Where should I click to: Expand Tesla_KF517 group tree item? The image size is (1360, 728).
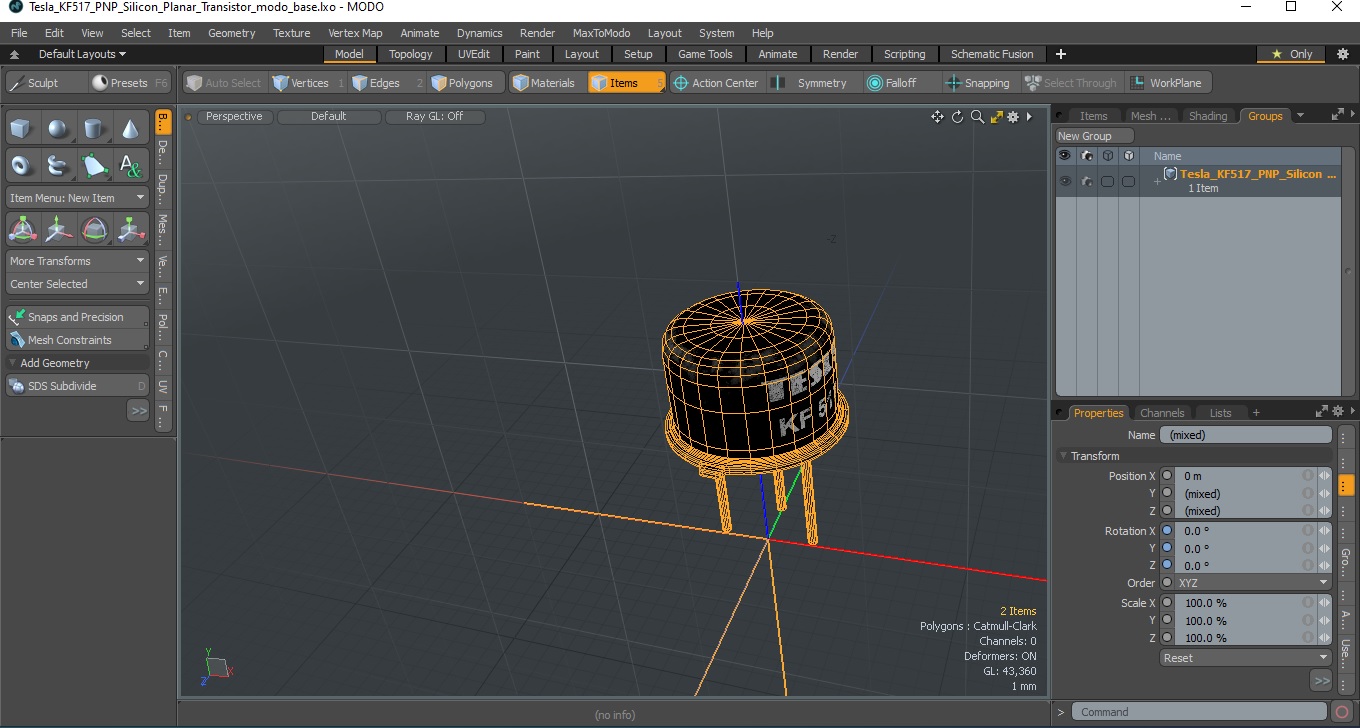tap(1156, 181)
